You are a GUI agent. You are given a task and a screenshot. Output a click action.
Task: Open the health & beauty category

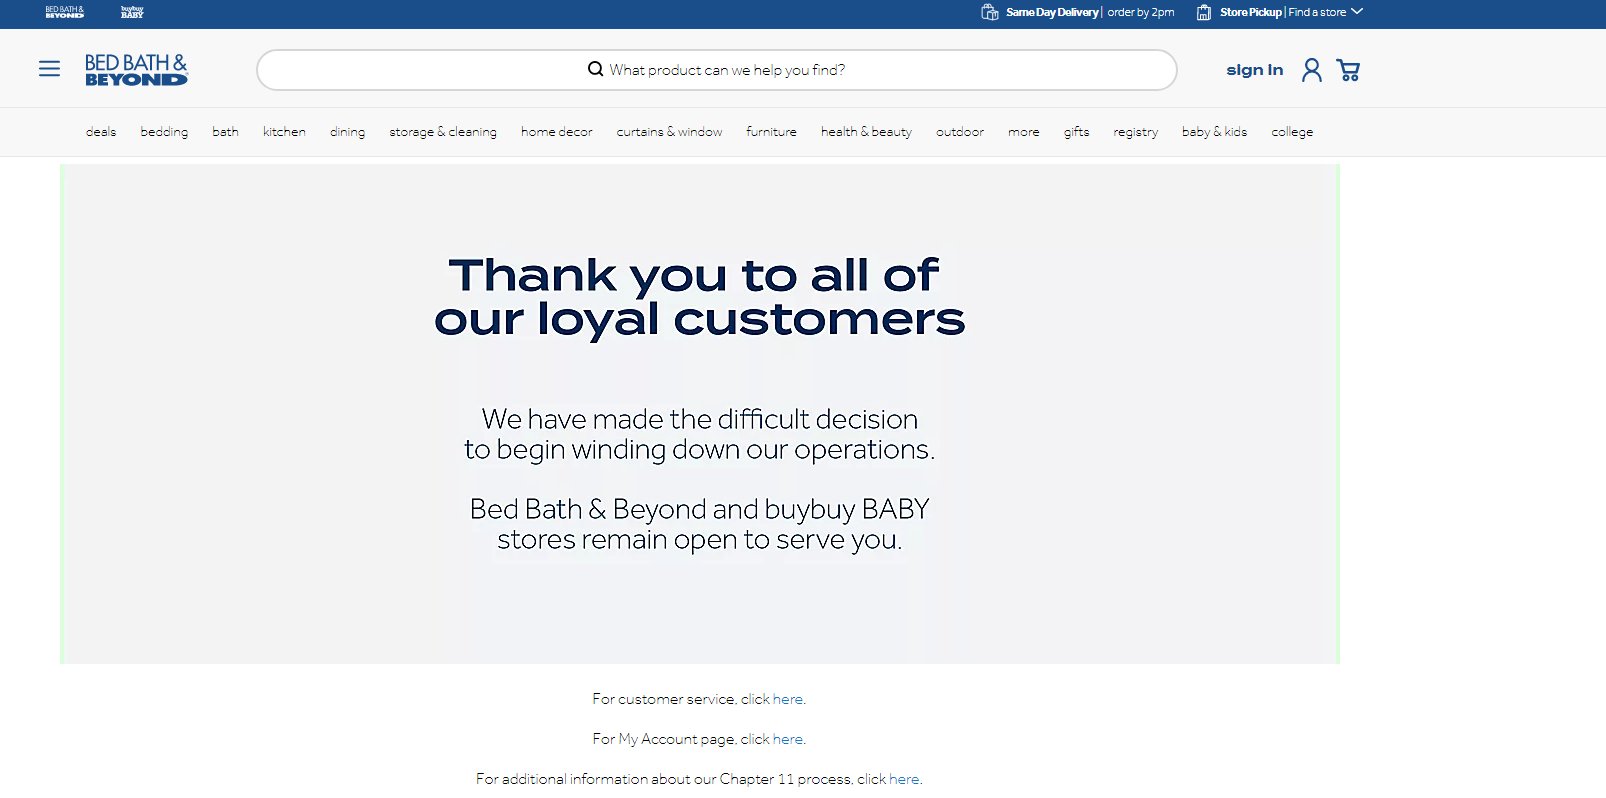coord(866,132)
